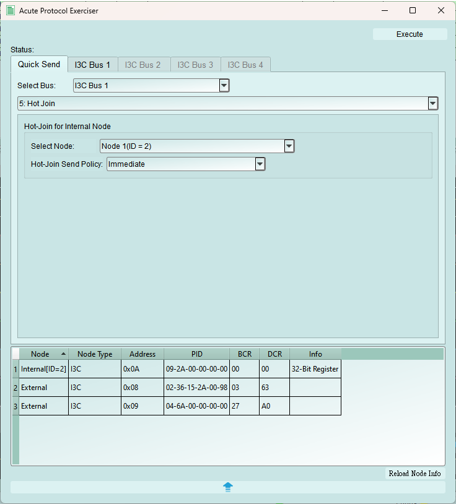Viewport: 456px width, 504px height.
Task: Open the '5: Hot Join' command dropdown
Action: [228, 103]
